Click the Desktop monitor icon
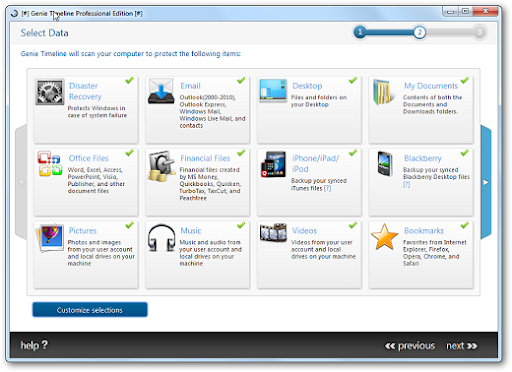This screenshot has height=372, width=512. click(x=273, y=90)
